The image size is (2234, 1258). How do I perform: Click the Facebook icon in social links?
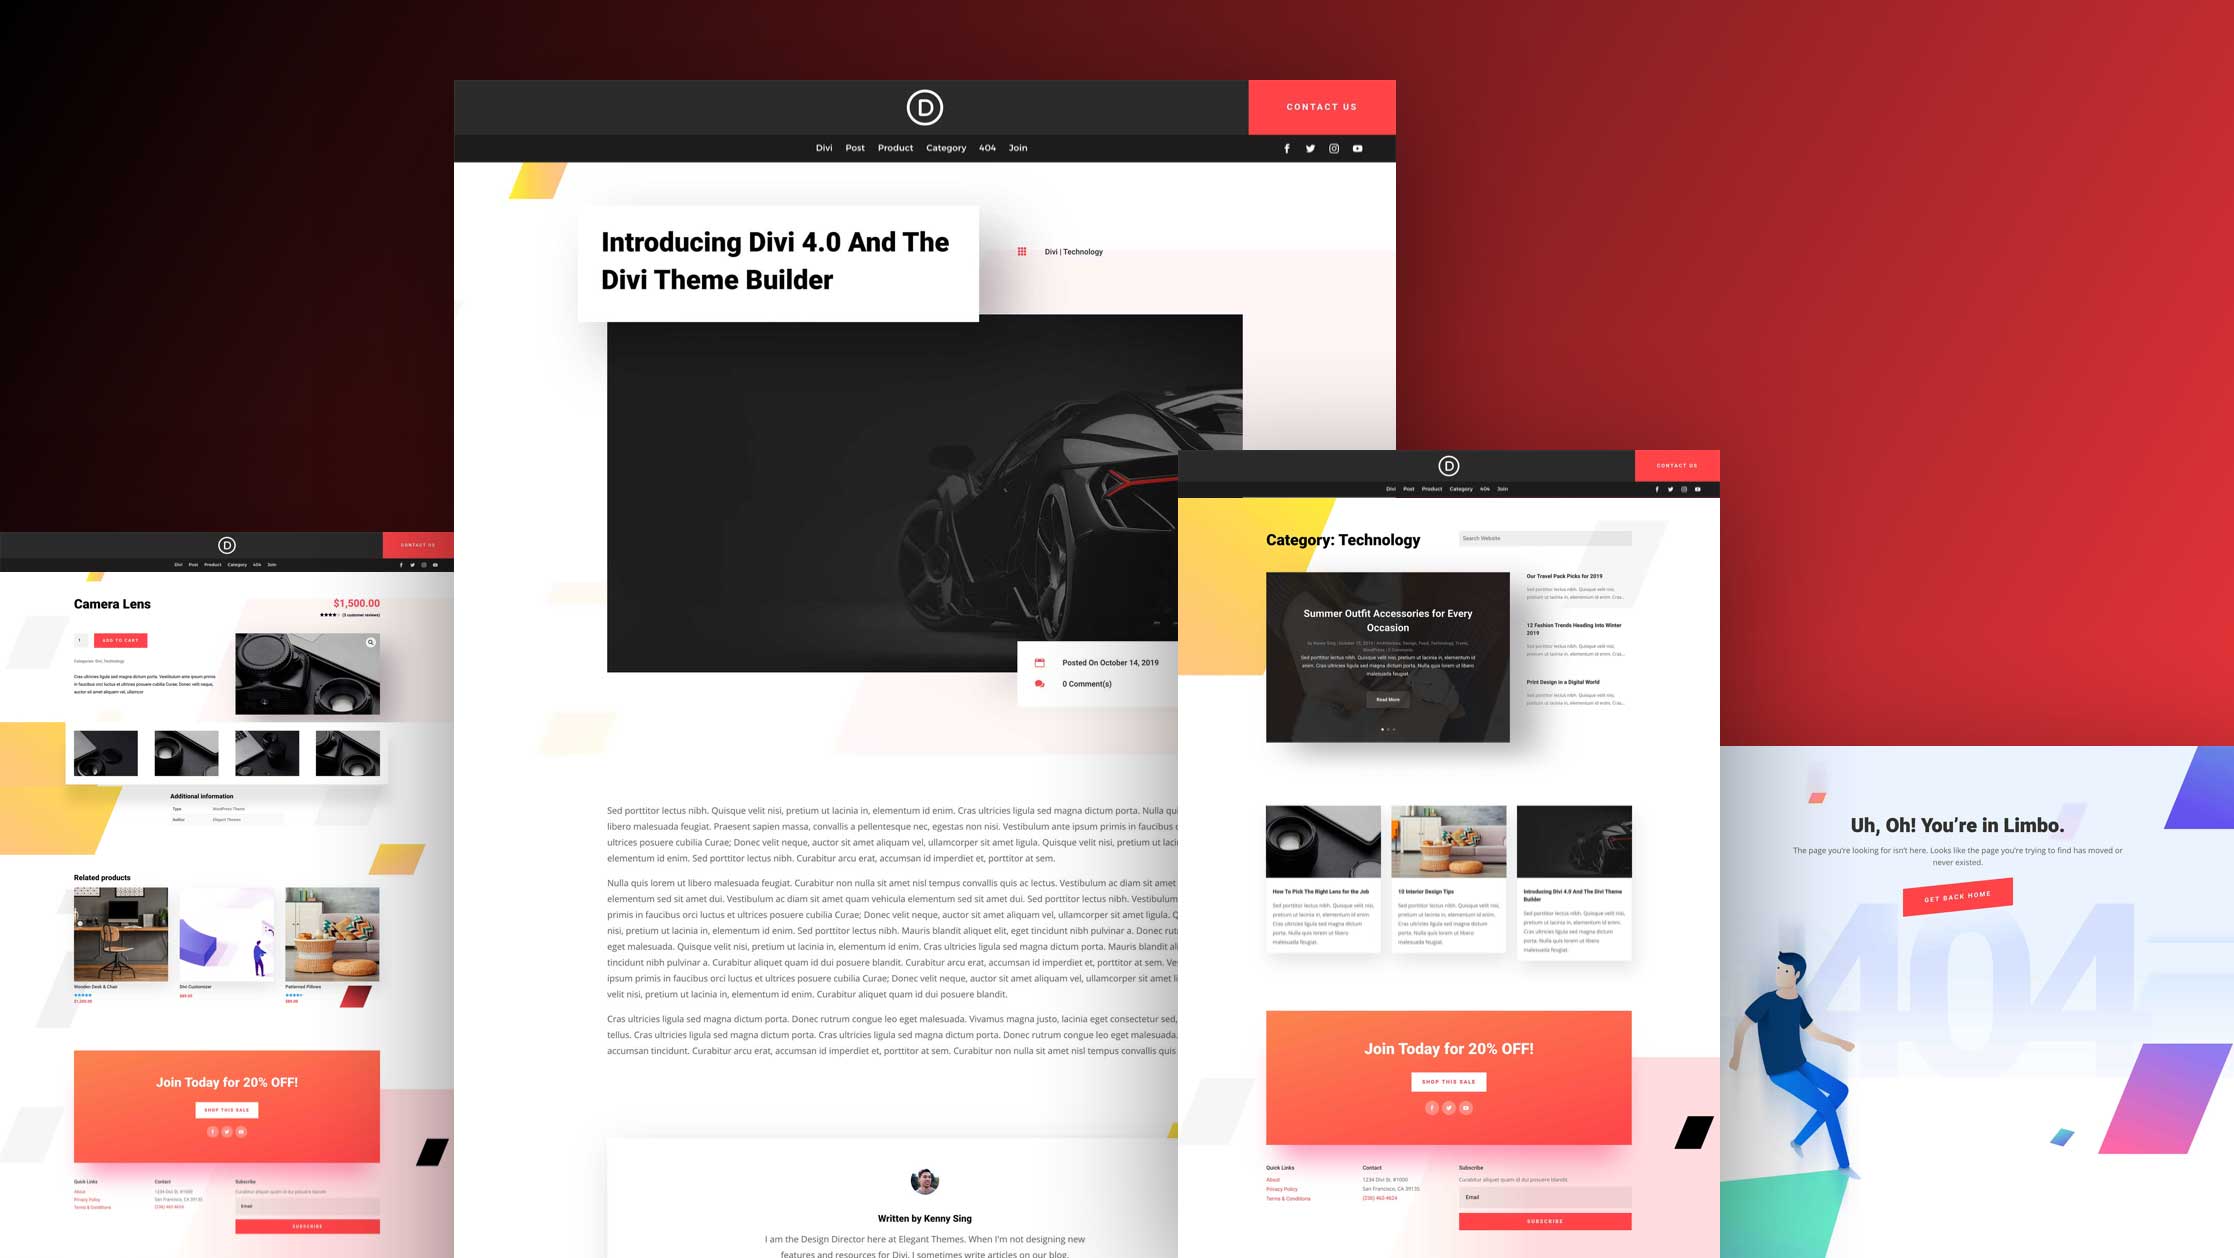tap(1286, 147)
